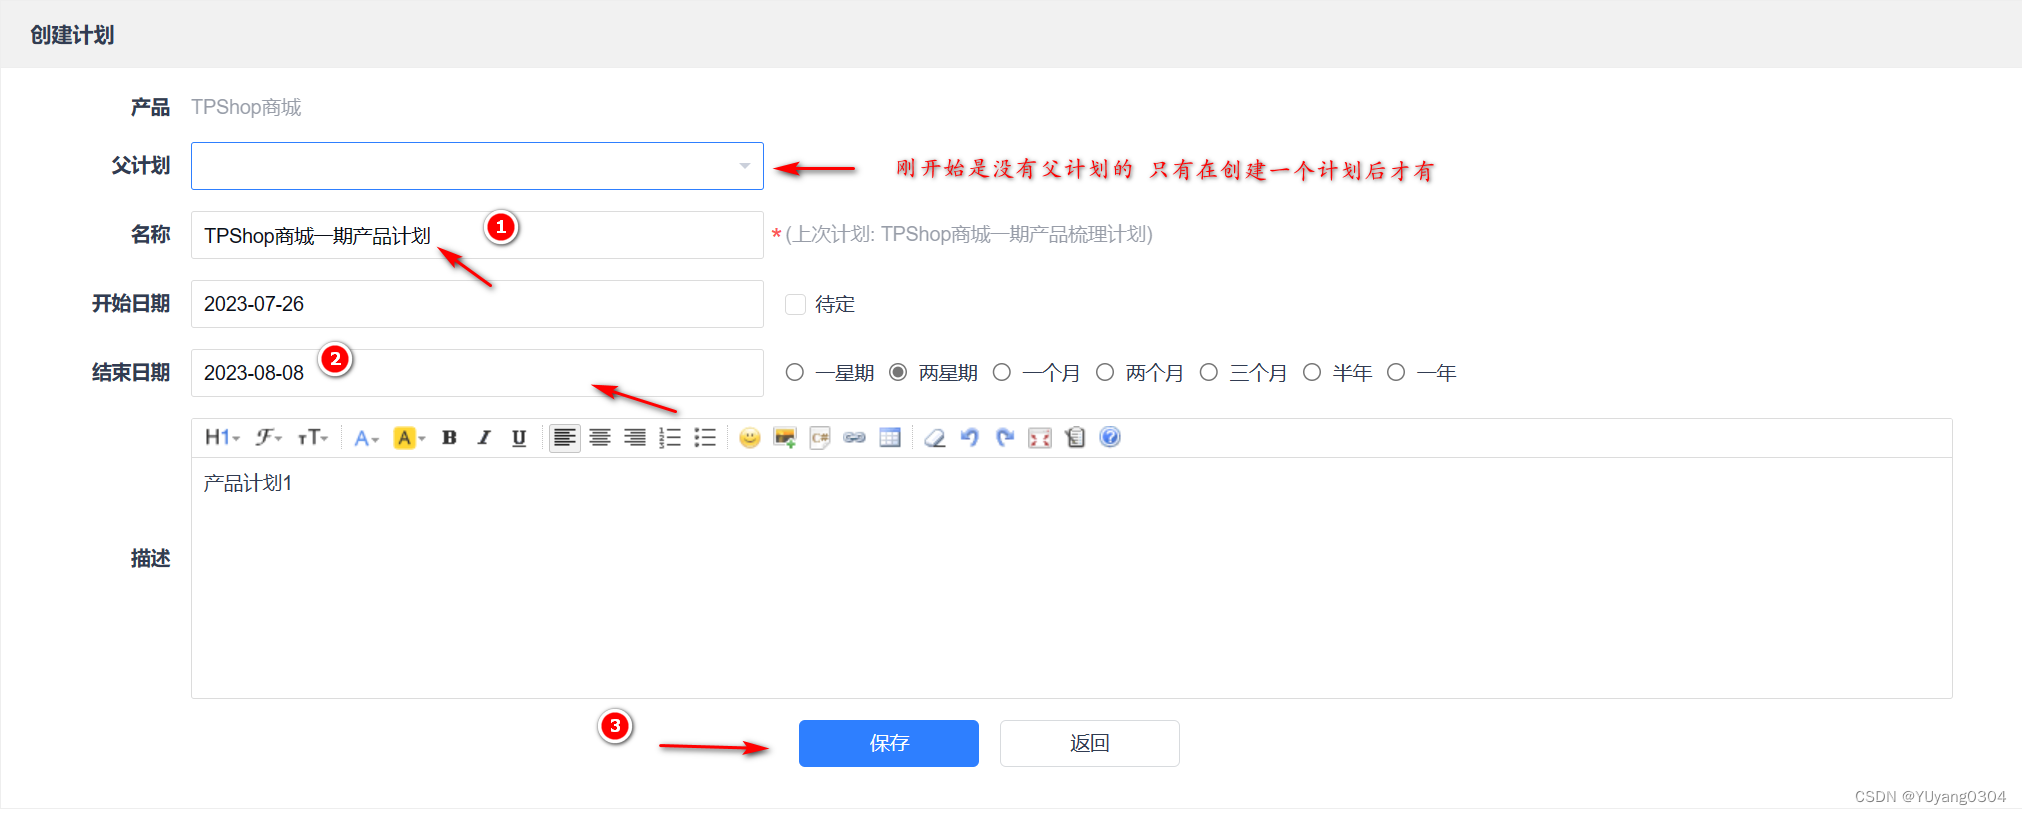Check the 待定 checkbox
Image resolution: width=2022 pixels, height=815 pixels.
tap(796, 304)
